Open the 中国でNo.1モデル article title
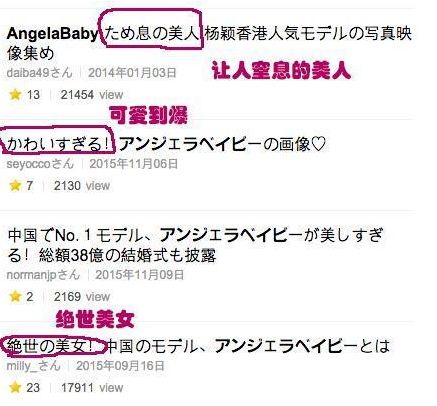Viewport: 437px width, 406px height. coord(195,245)
